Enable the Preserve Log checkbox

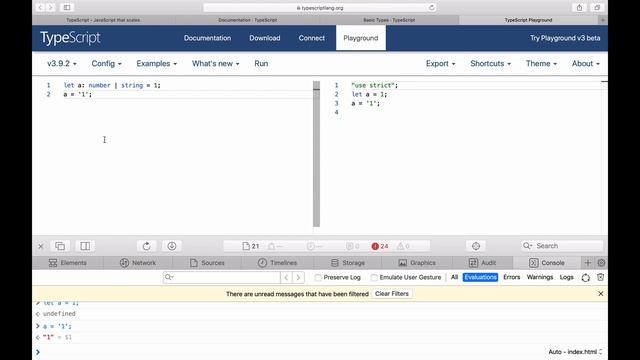318,278
